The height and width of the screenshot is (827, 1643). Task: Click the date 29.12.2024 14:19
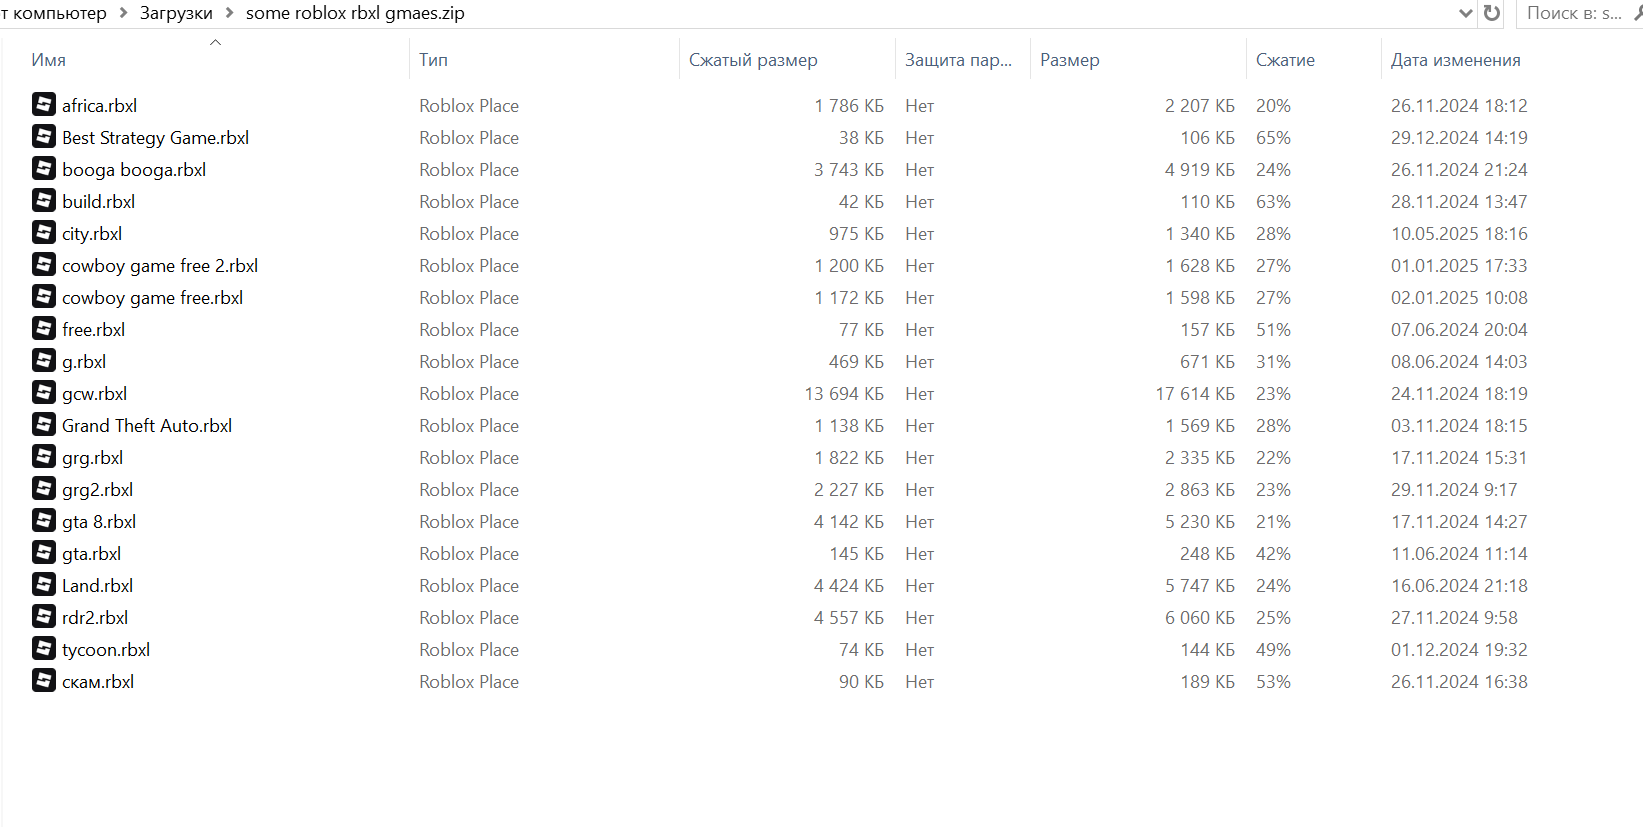[x=1459, y=137]
